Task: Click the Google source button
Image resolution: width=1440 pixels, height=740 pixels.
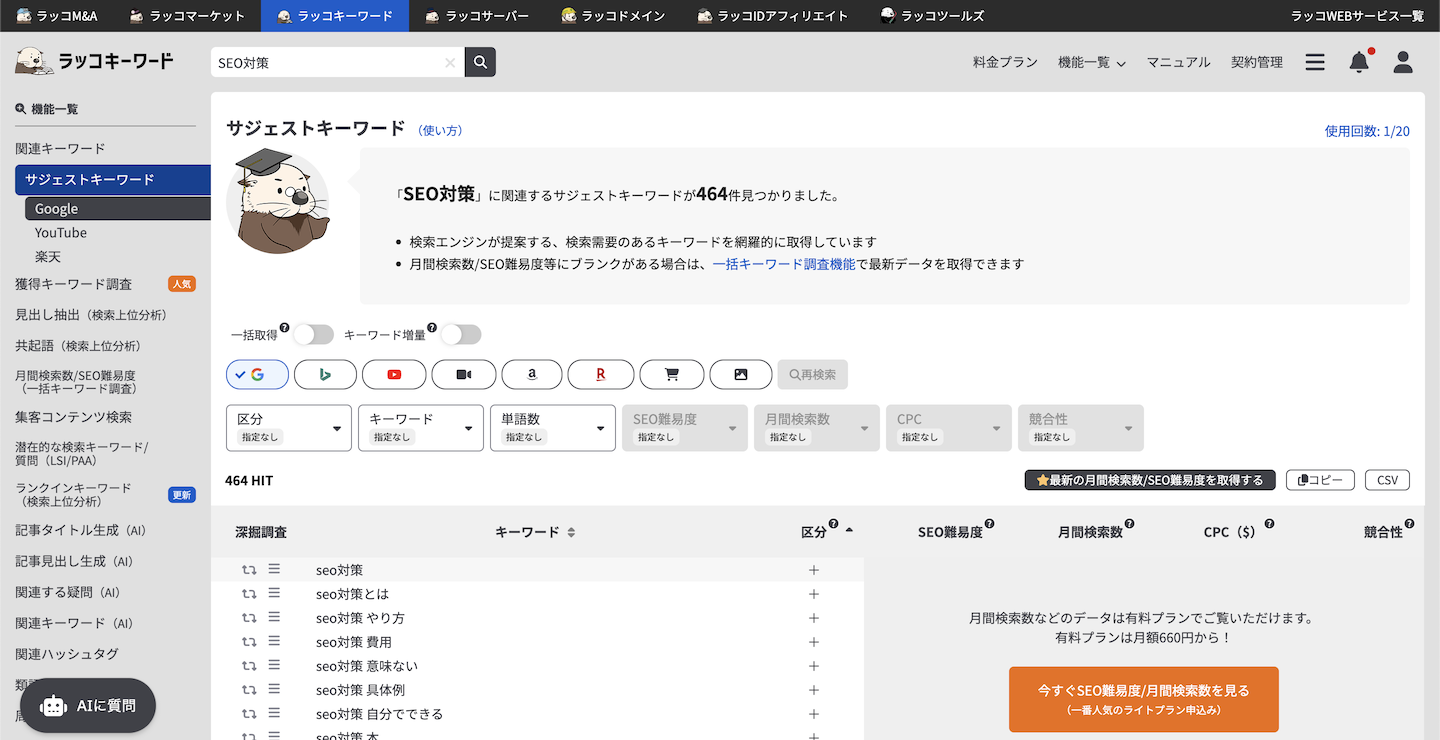Action: [257, 374]
